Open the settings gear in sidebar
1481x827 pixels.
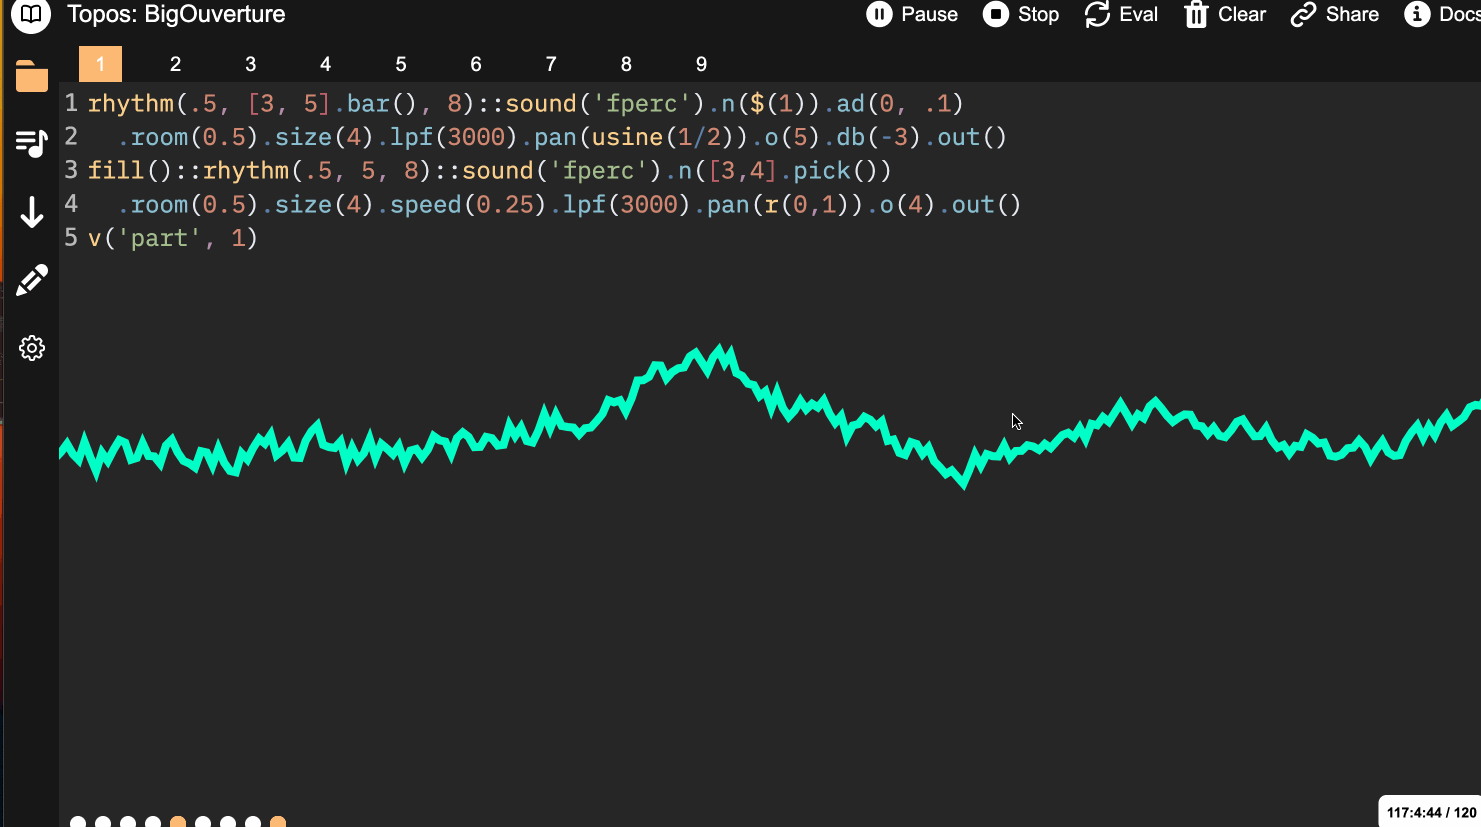coord(32,348)
